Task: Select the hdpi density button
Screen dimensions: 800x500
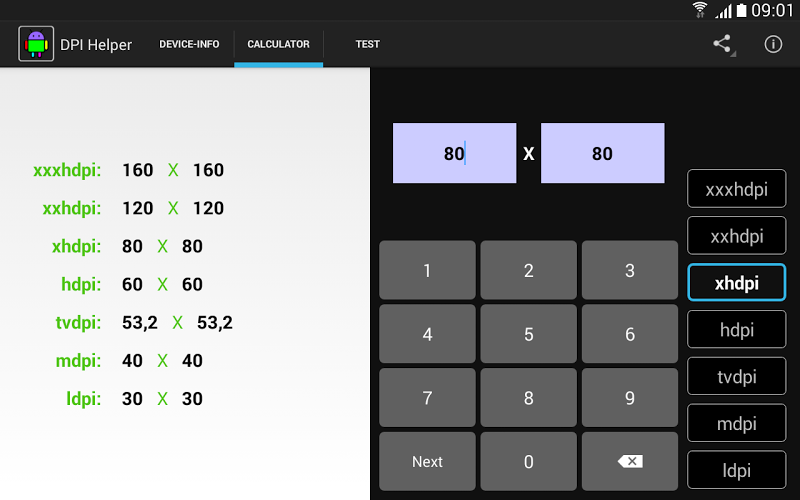Action: [x=736, y=329]
